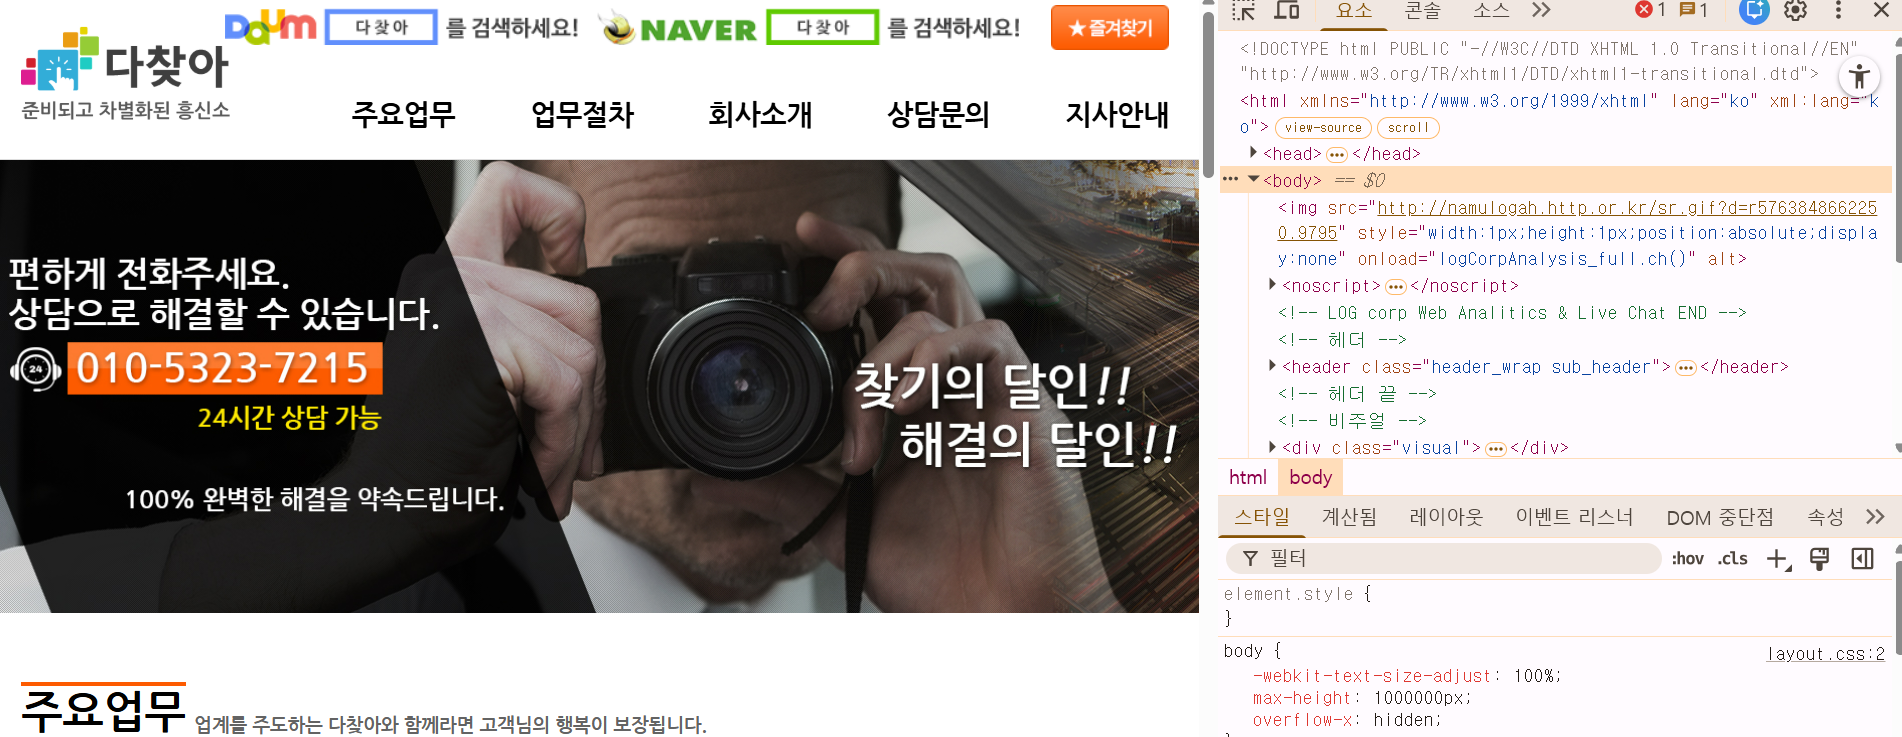Toggle the .cls element classes panel
The height and width of the screenshot is (737, 1902).
[x=1732, y=559]
